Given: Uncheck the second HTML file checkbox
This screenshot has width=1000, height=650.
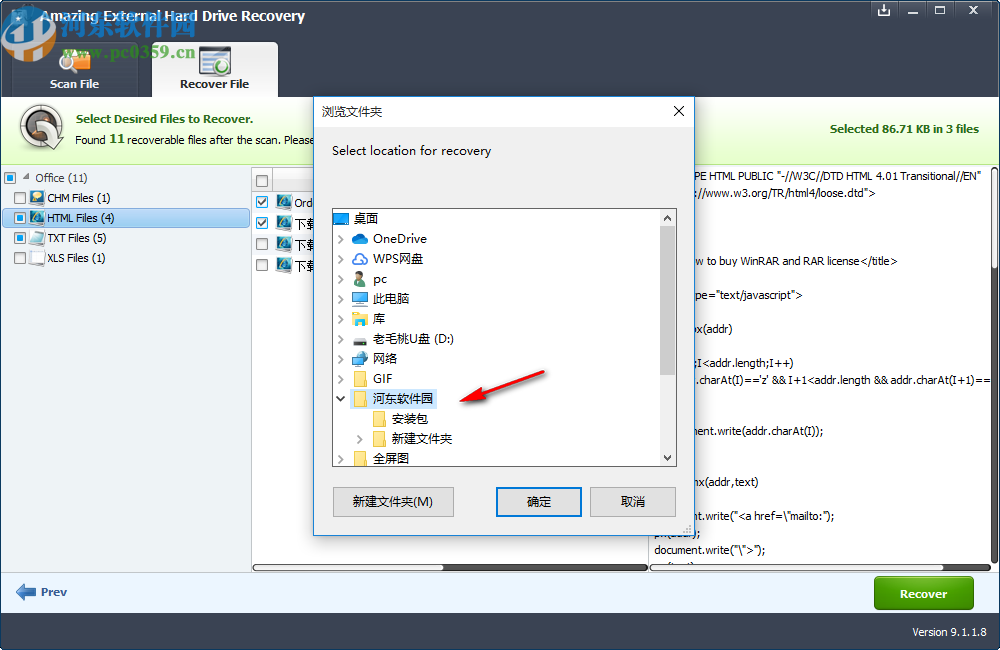Looking at the screenshot, I should coord(261,223).
